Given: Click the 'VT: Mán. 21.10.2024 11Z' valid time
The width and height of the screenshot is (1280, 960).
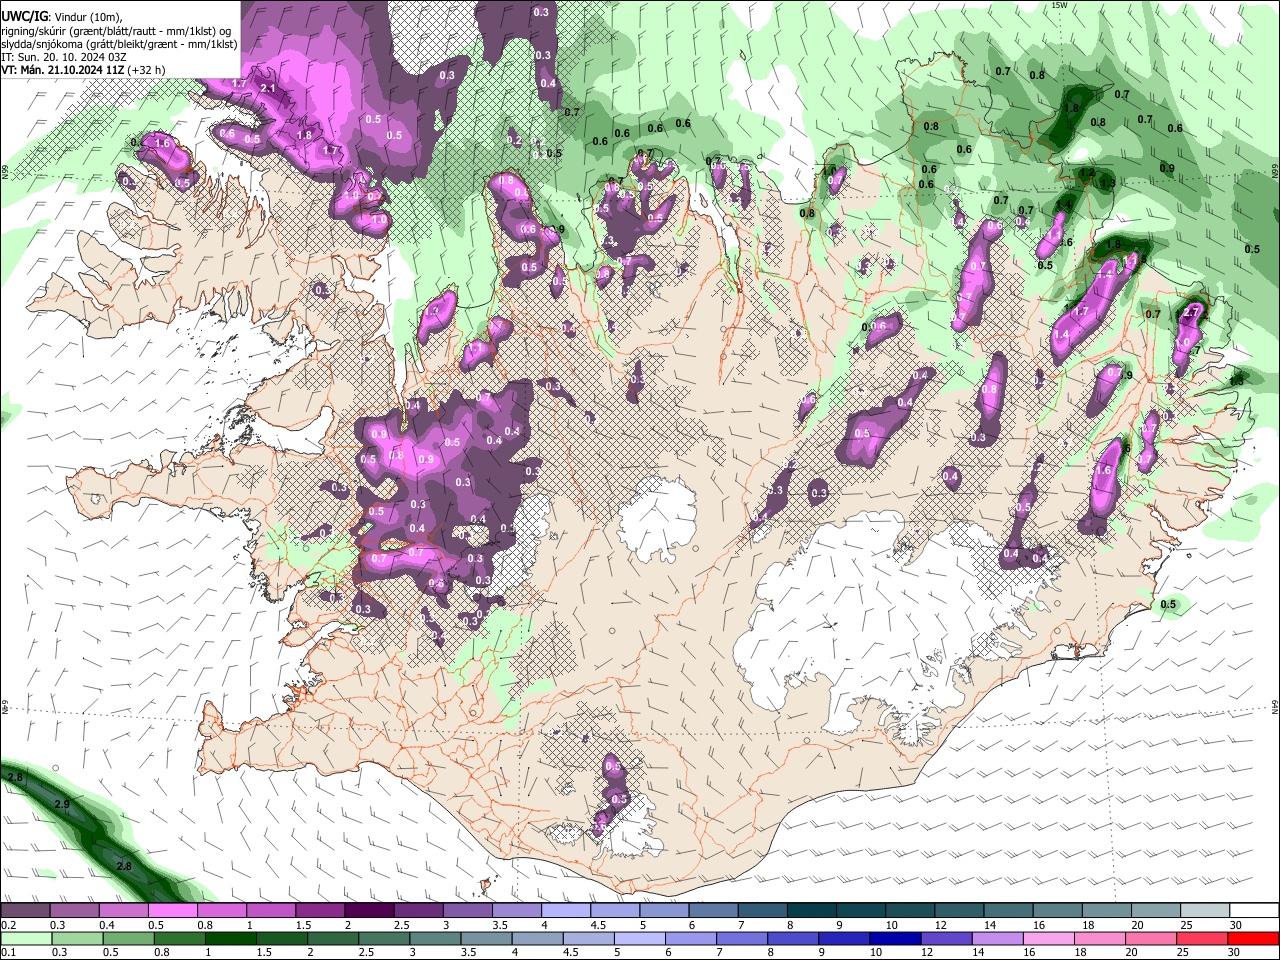Looking at the screenshot, I should tap(63, 70).
